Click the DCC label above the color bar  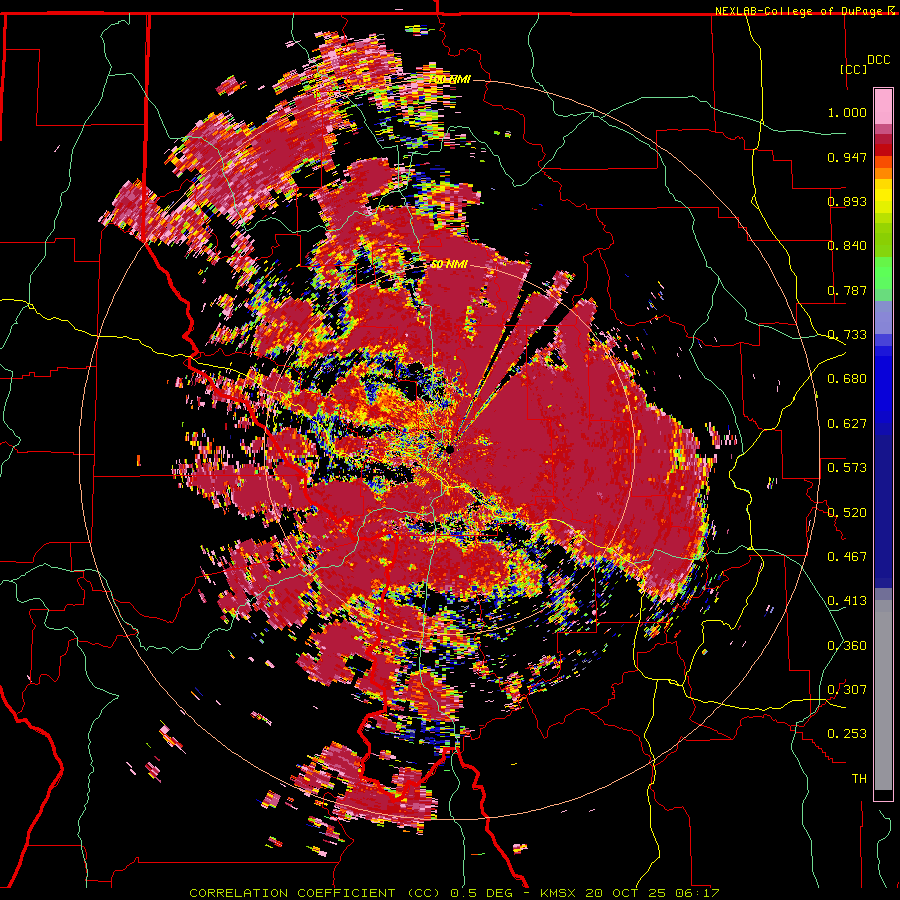point(878,60)
